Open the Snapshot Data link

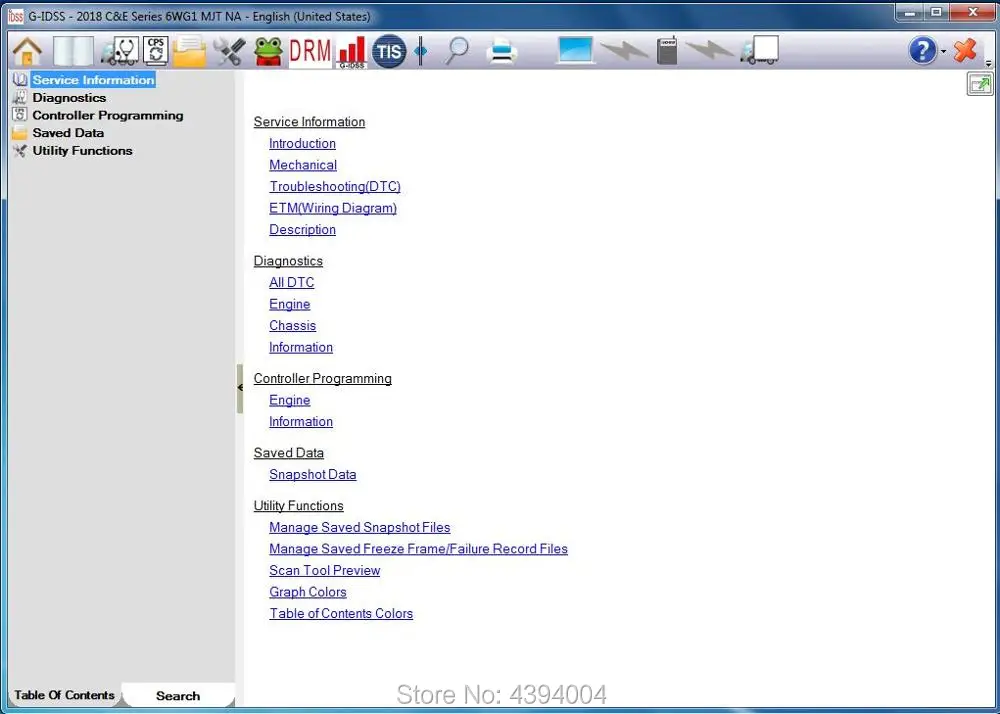tap(312, 475)
